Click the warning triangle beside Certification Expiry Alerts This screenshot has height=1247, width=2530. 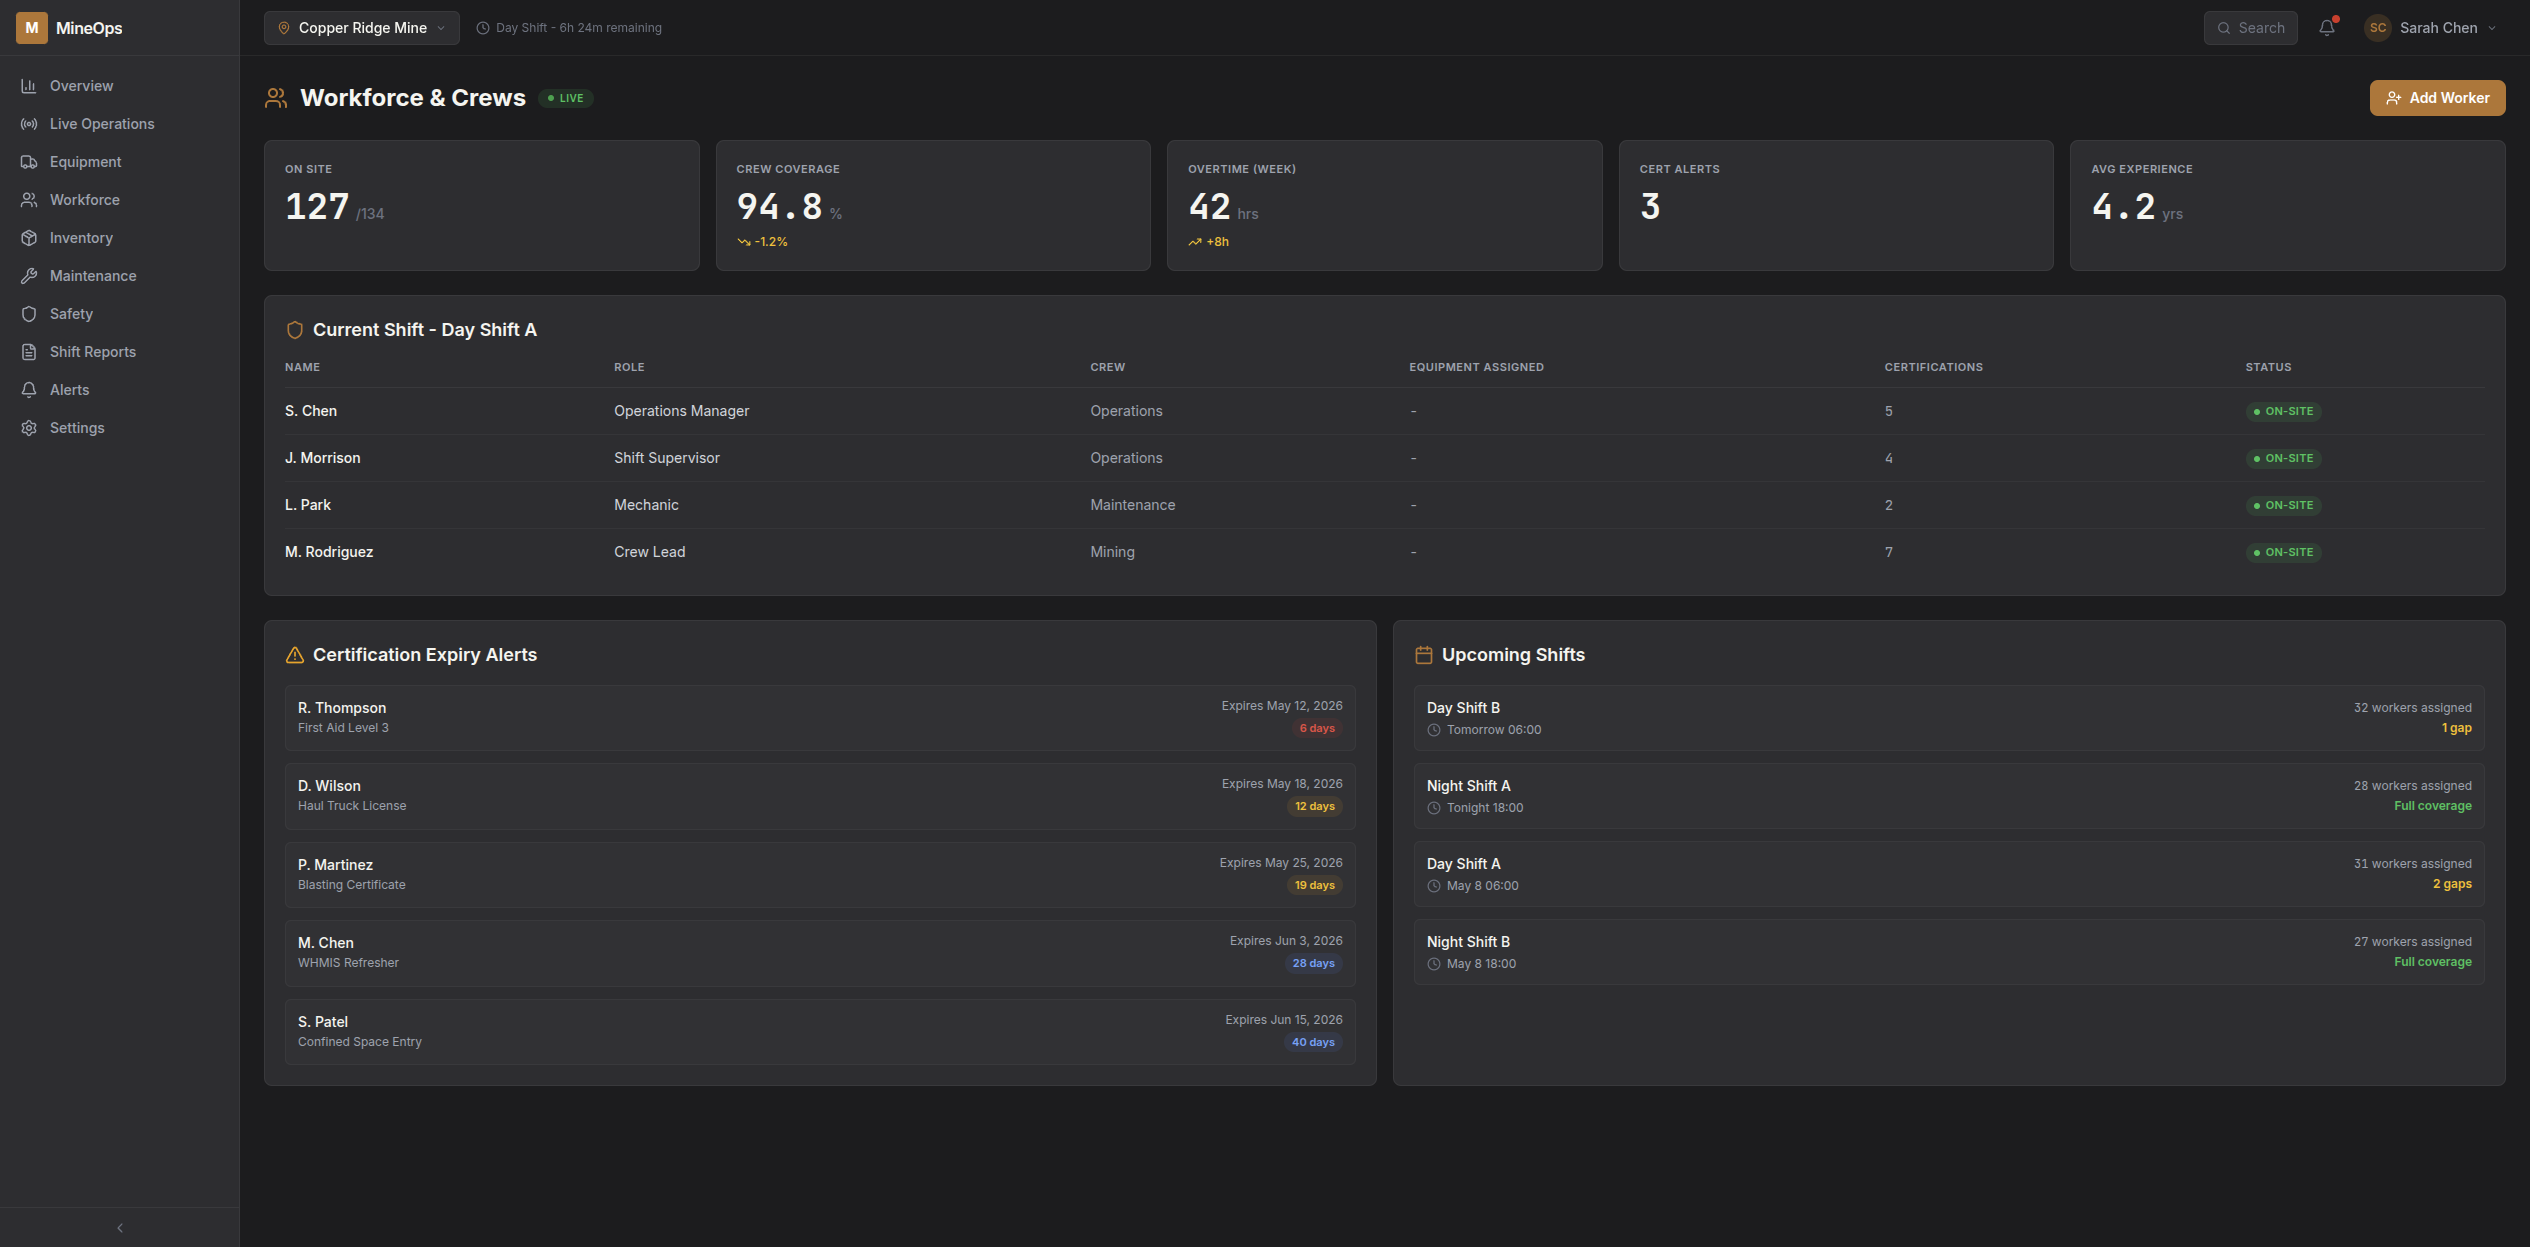[x=295, y=655]
